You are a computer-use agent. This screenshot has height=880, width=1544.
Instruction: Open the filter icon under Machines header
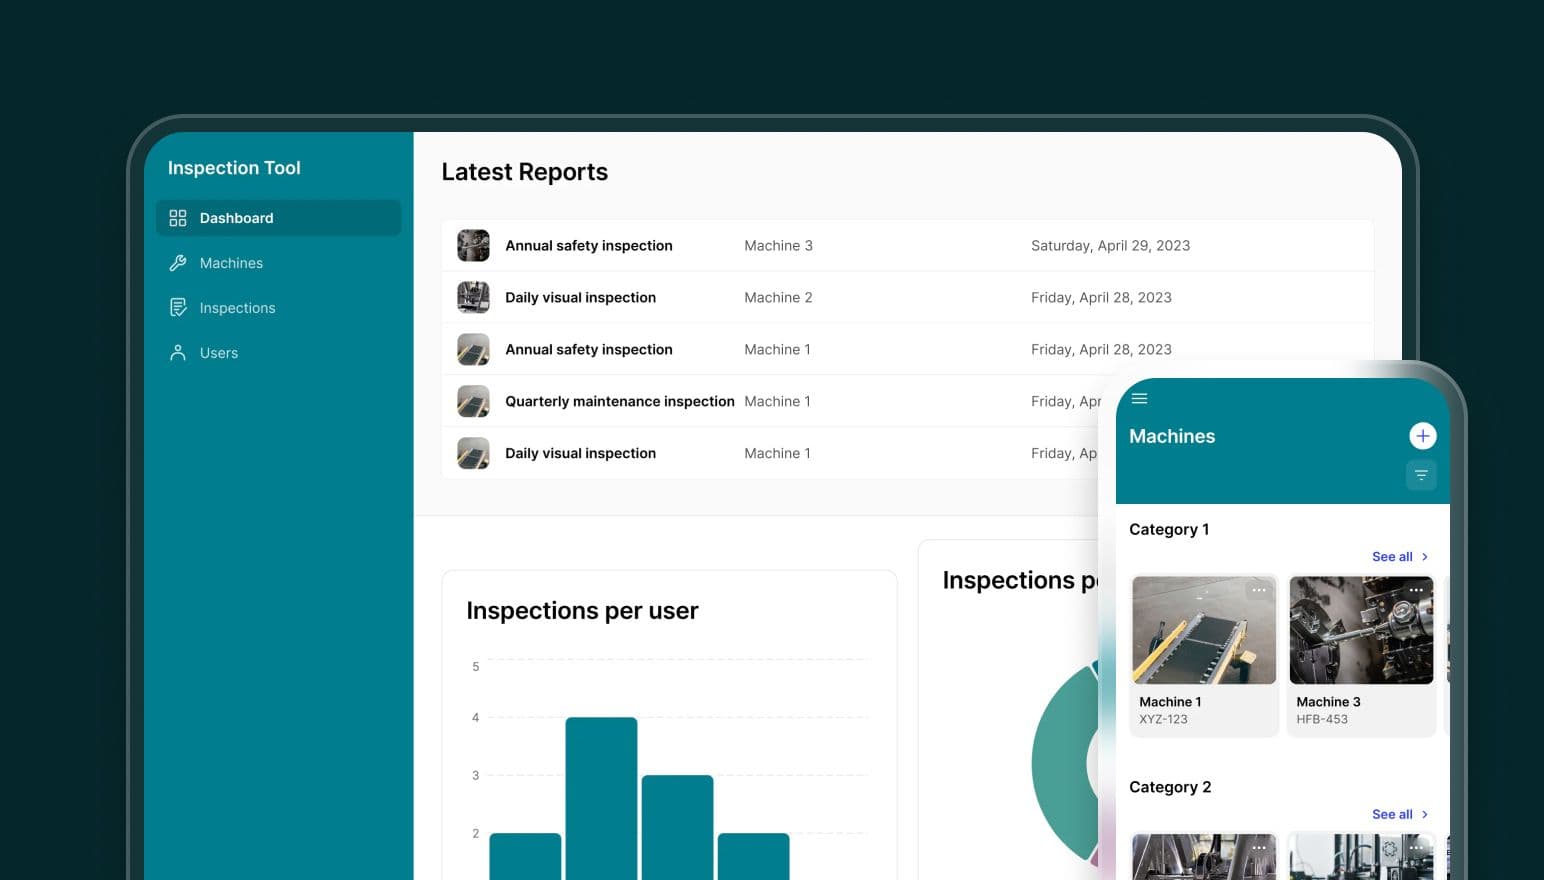pos(1421,475)
